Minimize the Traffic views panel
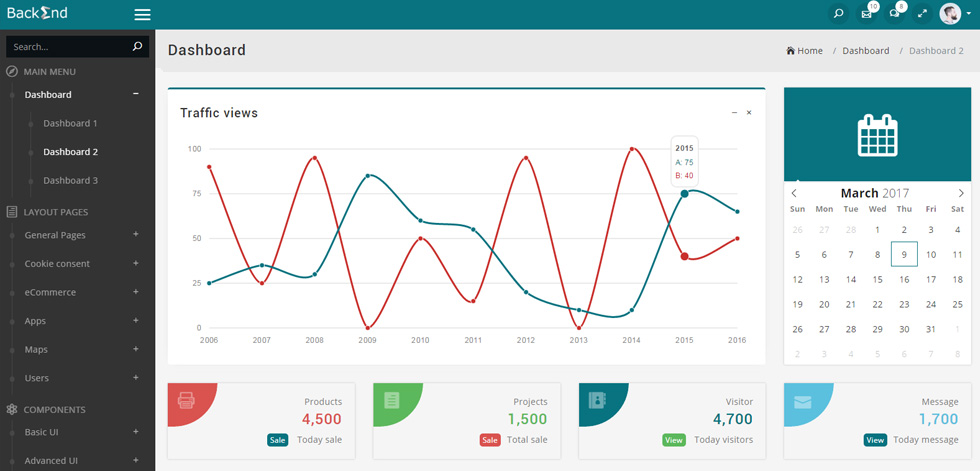 [x=734, y=112]
